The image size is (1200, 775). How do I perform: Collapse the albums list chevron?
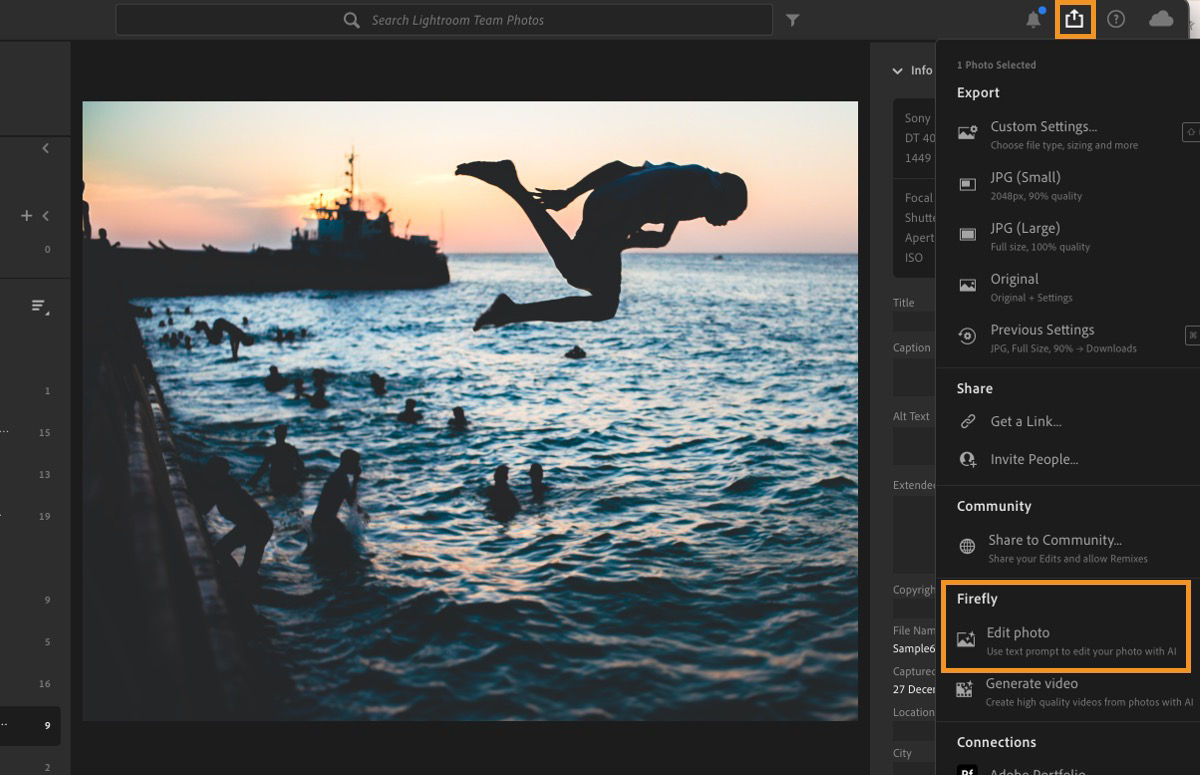46,215
